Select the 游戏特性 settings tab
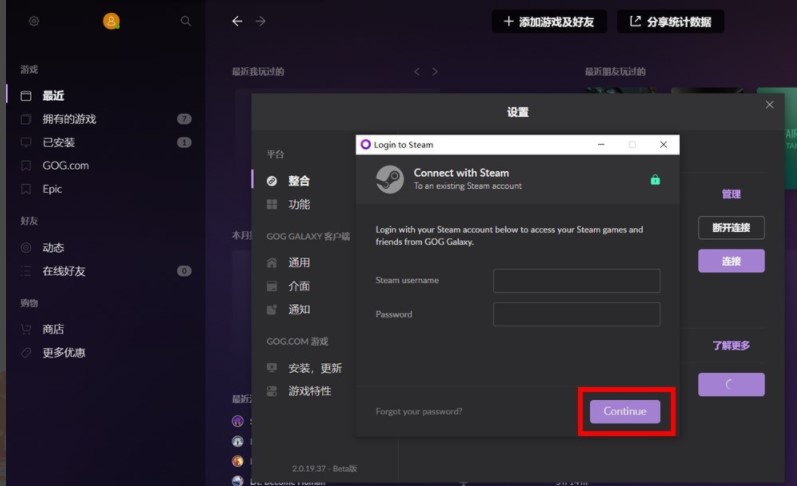 [x=310, y=391]
